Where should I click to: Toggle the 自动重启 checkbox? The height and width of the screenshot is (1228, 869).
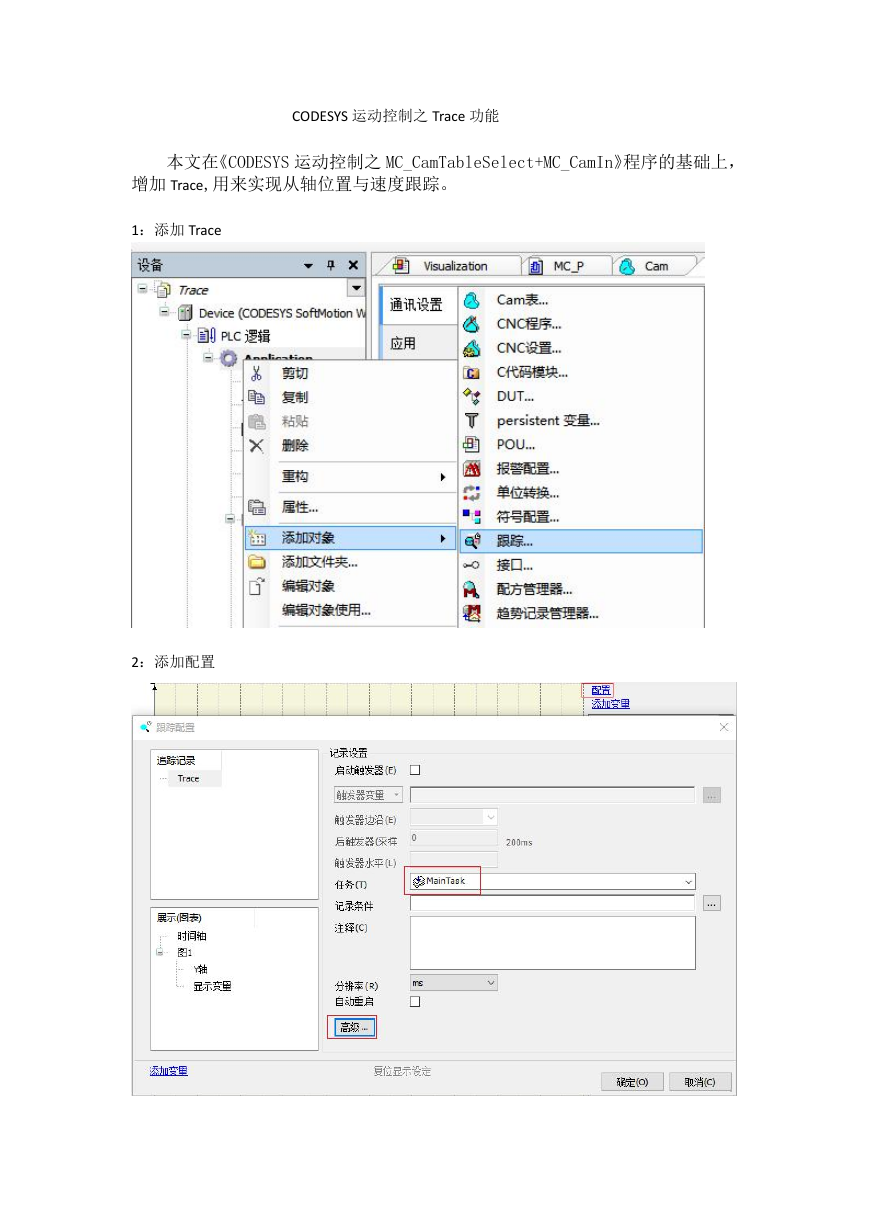[x=415, y=1001]
